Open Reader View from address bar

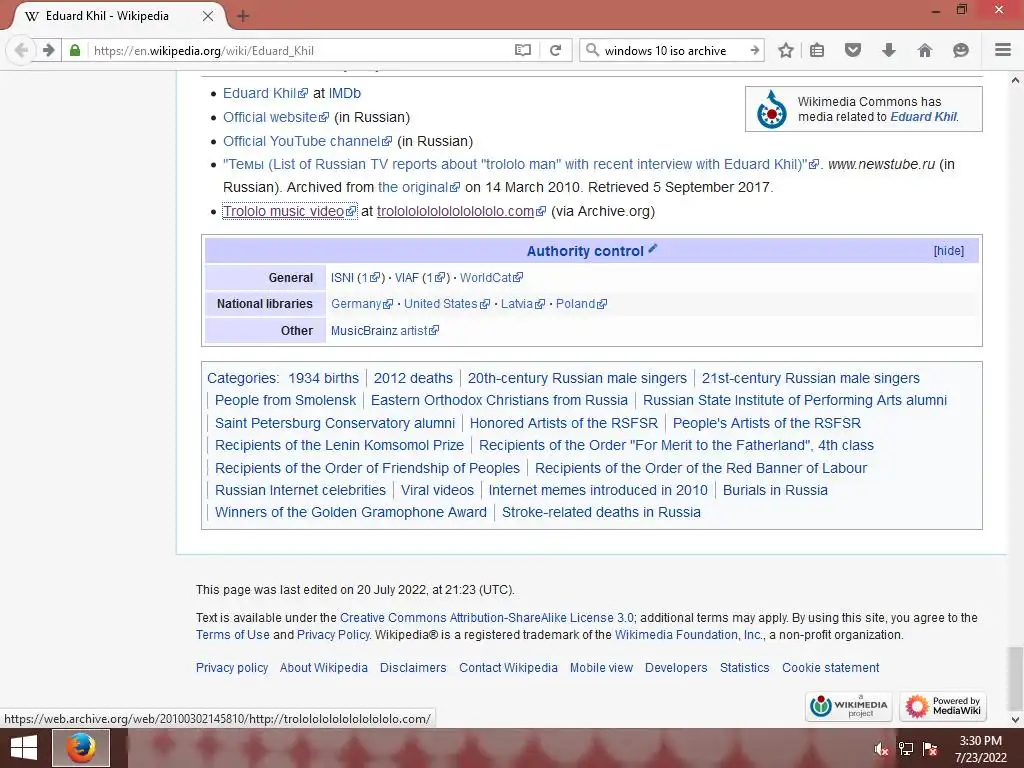point(522,50)
